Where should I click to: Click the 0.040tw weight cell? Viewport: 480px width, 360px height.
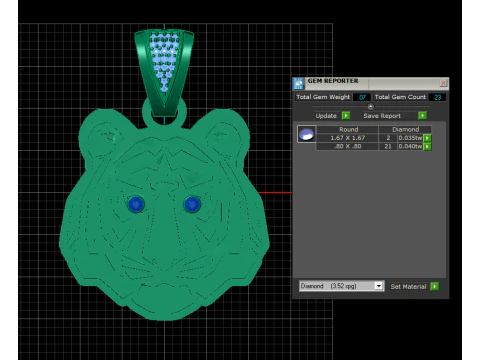click(x=410, y=146)
